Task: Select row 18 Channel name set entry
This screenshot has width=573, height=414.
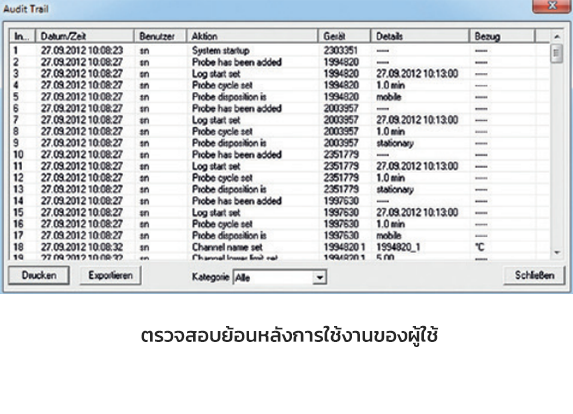Action: [279, 247]
